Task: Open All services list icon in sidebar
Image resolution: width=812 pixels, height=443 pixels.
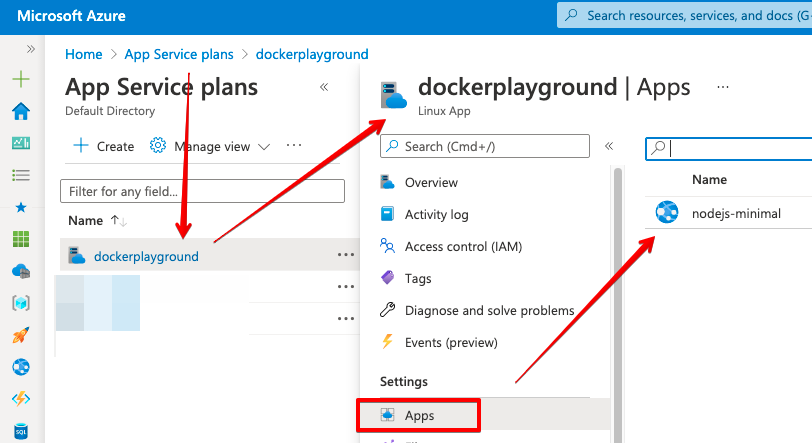Action: (20, 175)
